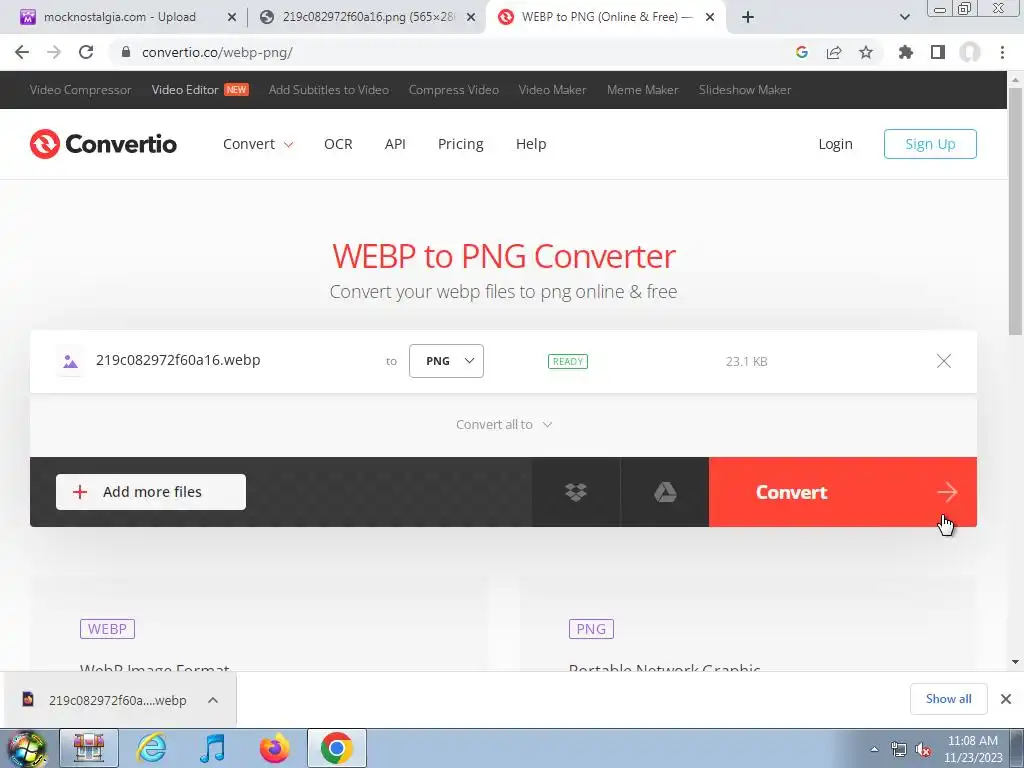Click Show all downloads button

[x=948, y=699]
